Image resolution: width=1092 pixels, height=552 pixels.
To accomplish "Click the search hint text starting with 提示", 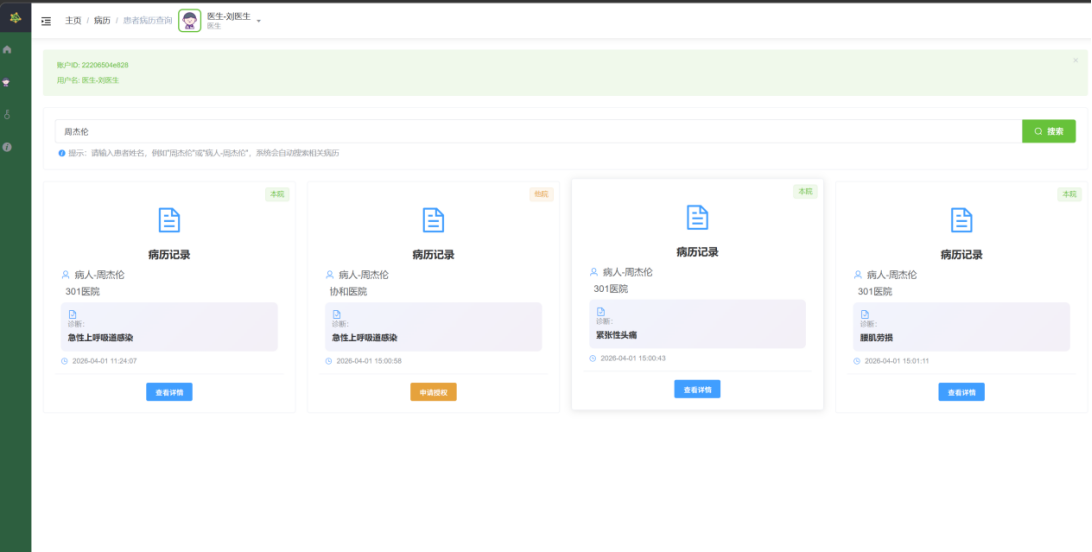I will point(203,153).
